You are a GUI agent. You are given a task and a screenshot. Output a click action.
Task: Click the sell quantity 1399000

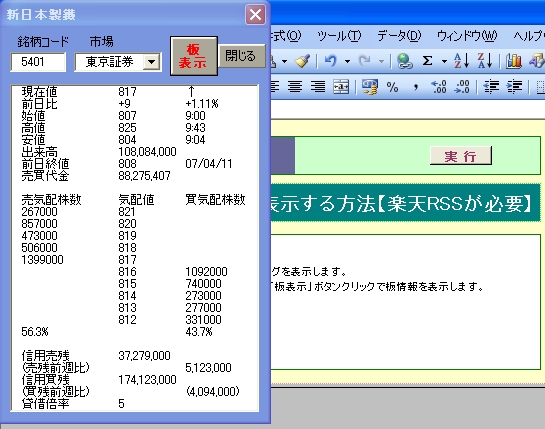click(x=42, y=260)
